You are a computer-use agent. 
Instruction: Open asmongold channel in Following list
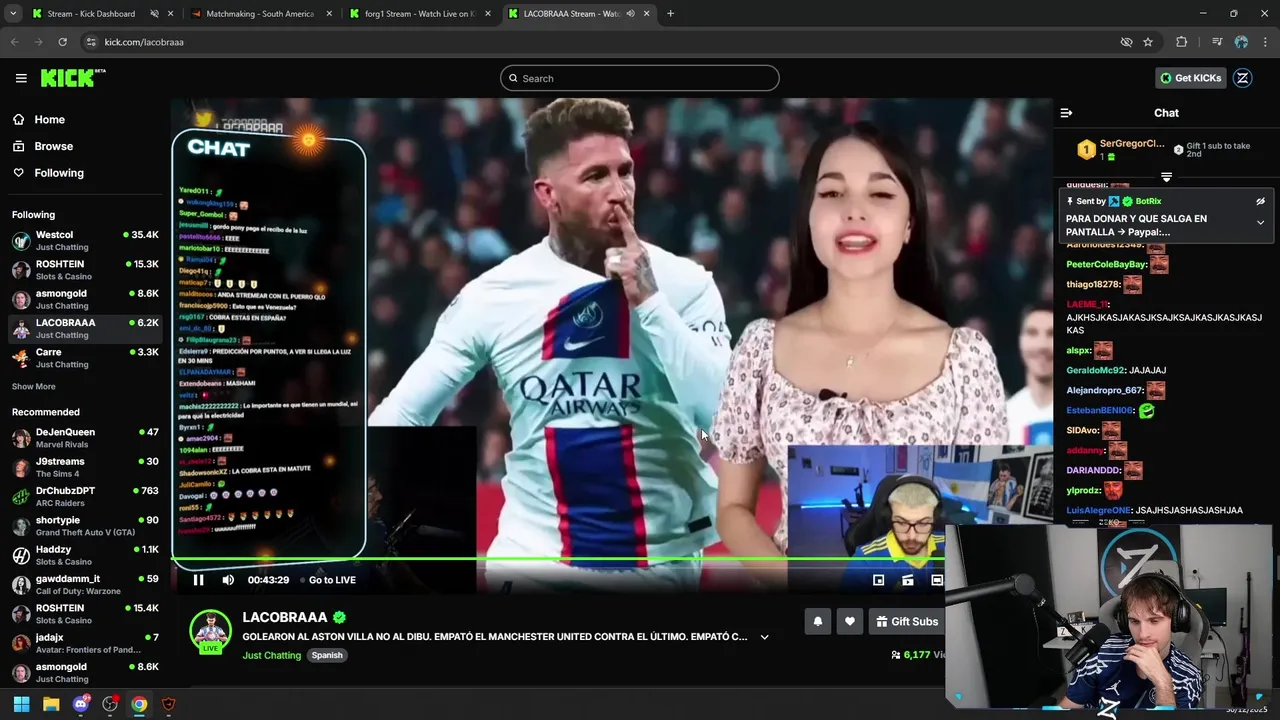click(85, 299)
